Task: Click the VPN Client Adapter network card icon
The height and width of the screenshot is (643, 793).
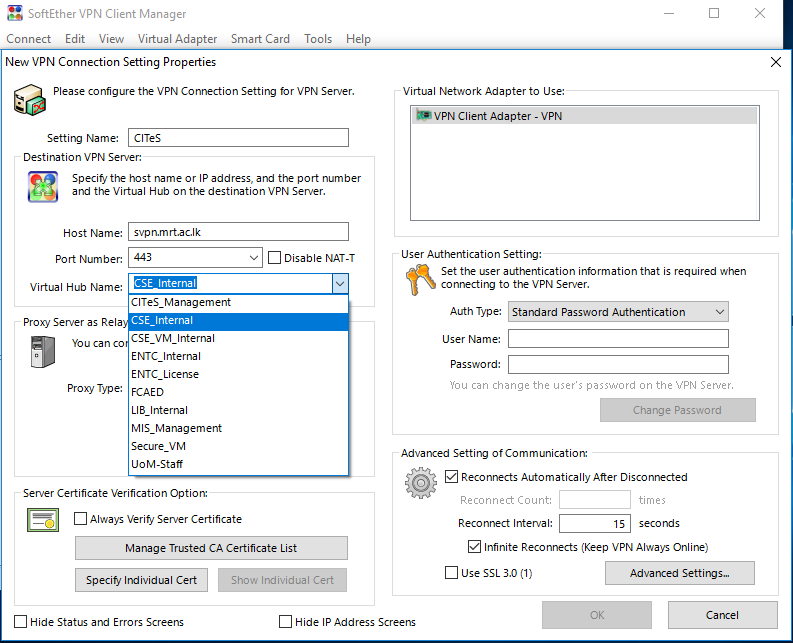Action: coord(423,115)
